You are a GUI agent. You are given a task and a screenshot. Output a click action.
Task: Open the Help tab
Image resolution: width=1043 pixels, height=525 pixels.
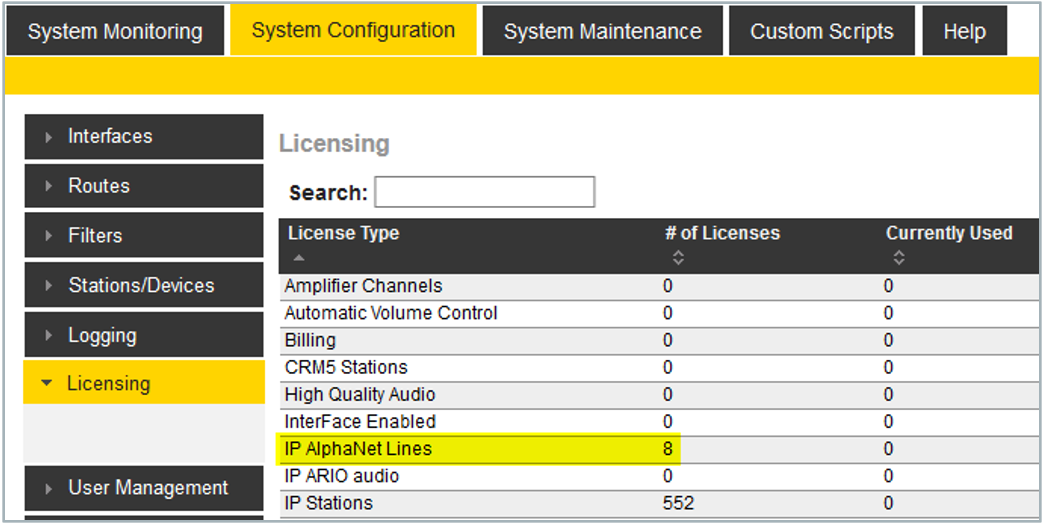pyautogui.click(x=964, y=32)
